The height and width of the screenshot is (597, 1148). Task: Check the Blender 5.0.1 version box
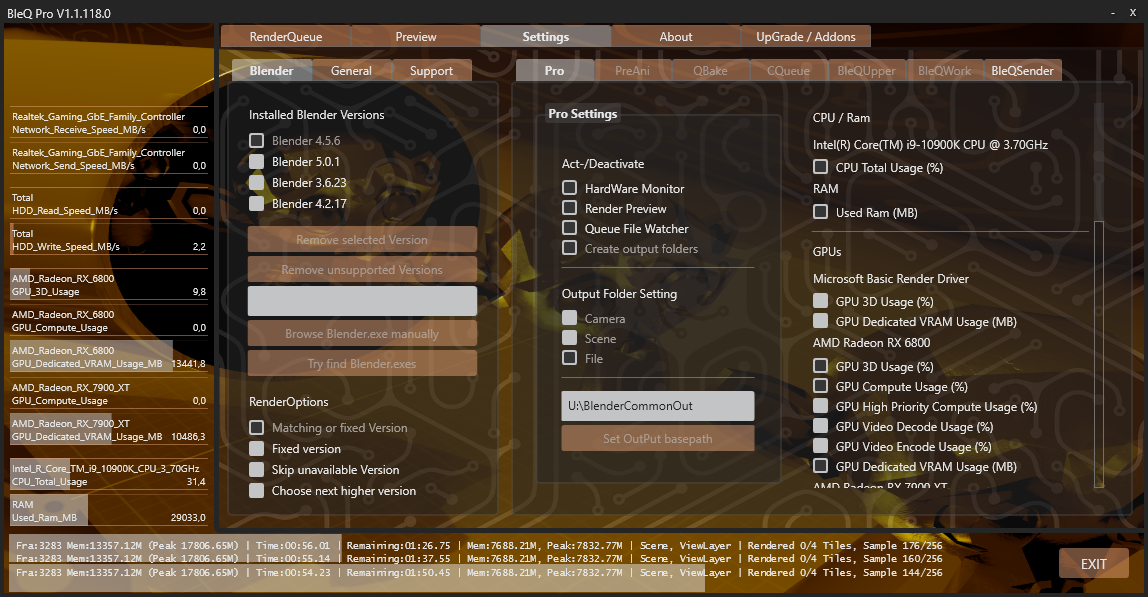[256, 161]
